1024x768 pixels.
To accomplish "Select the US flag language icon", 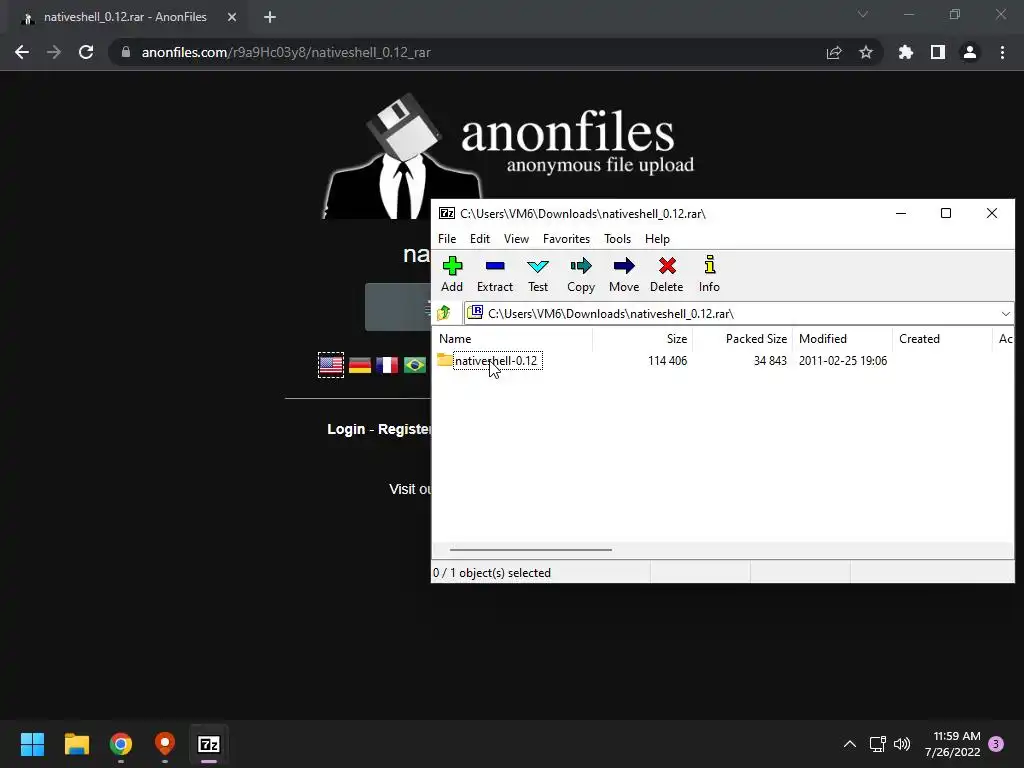I will pos(331,364).
